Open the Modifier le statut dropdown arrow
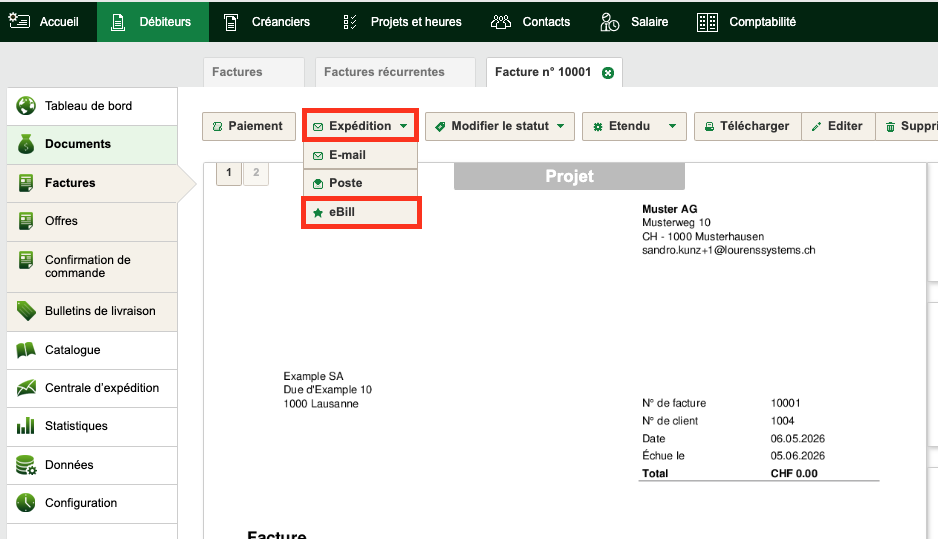Viewport: 938px width, 539px height. [561, 126]
